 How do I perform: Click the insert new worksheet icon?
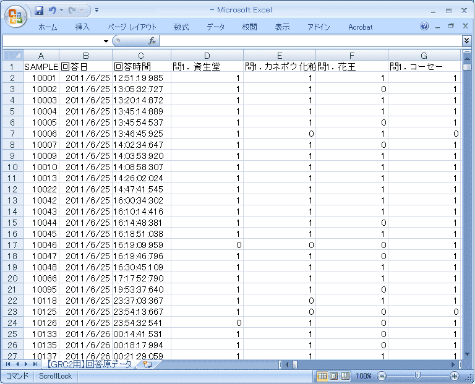[x=147, y=364]
